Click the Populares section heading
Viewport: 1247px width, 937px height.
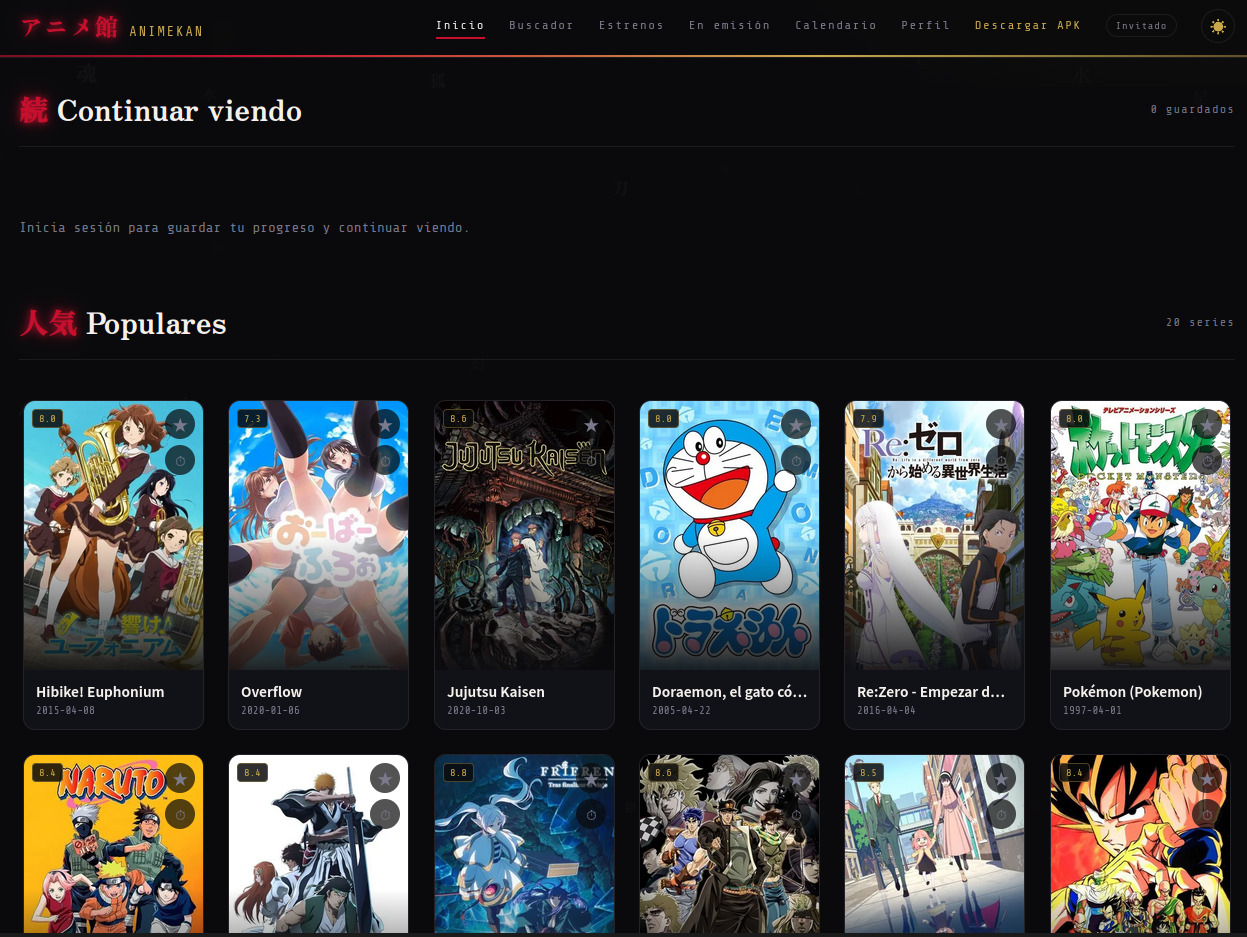(123, 323)
